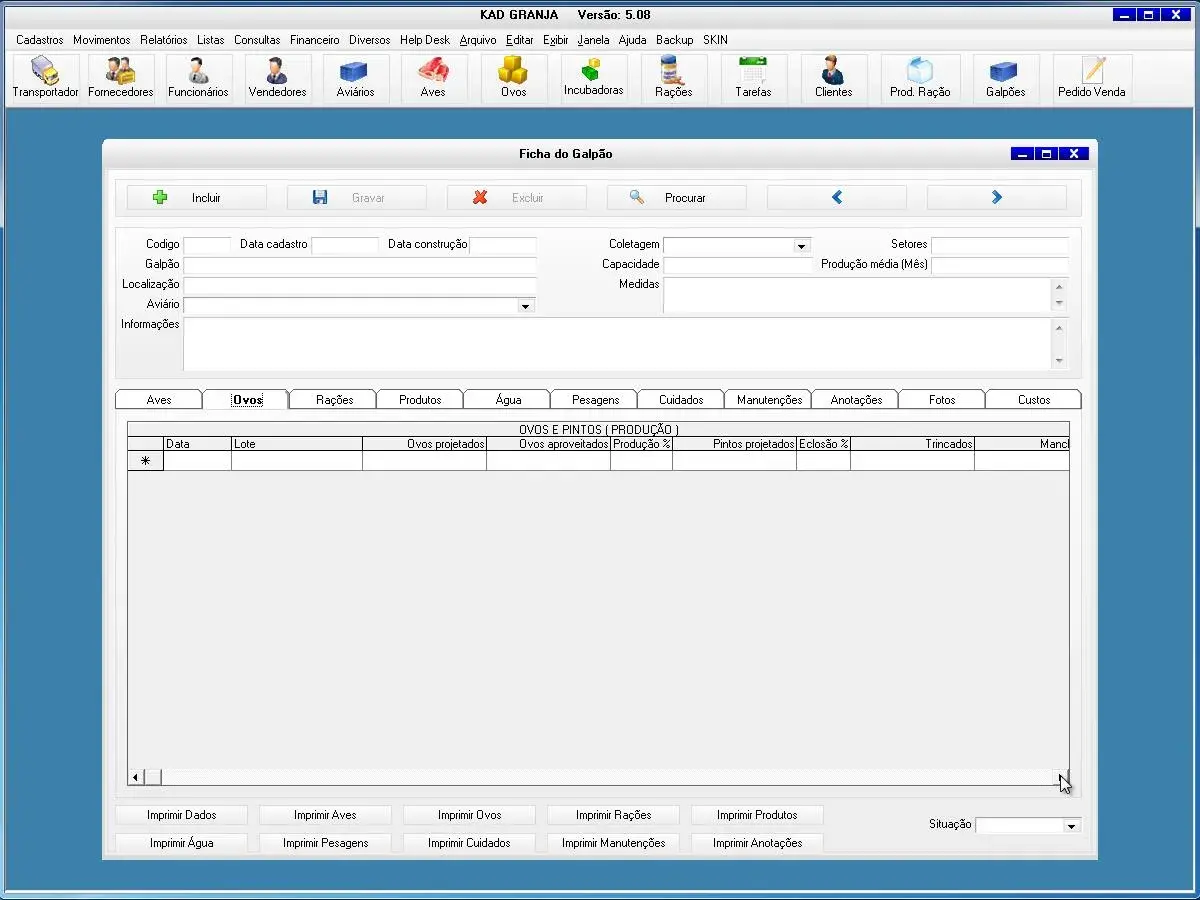Open the Transportador truck icon
Viewport: 1200px width, 900px height.
pyautogui.click(x=45, y=78)
